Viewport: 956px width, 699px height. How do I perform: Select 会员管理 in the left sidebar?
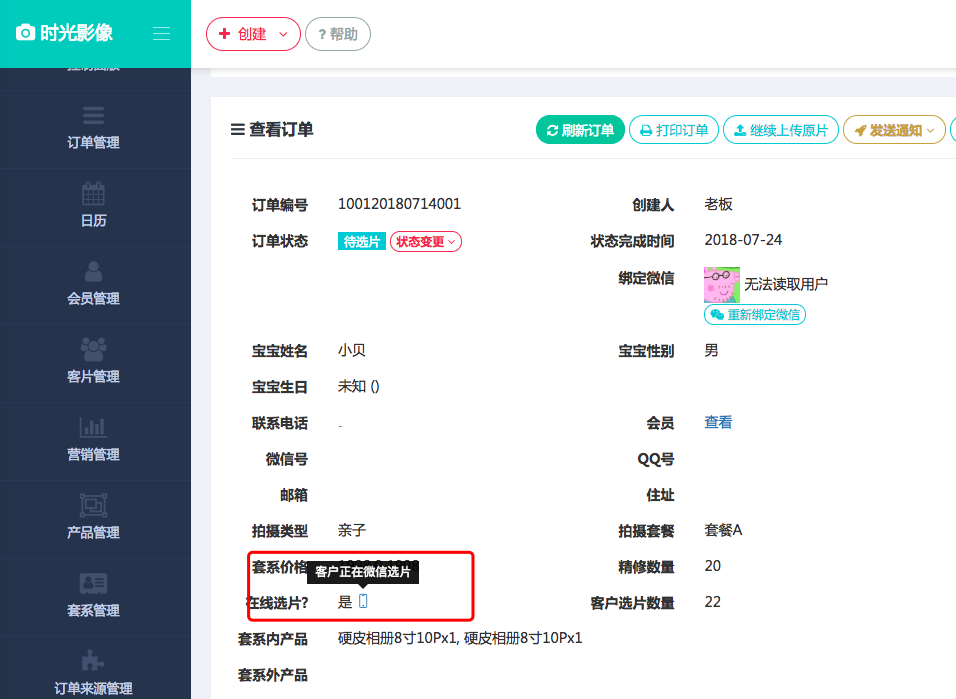(95, 284)
